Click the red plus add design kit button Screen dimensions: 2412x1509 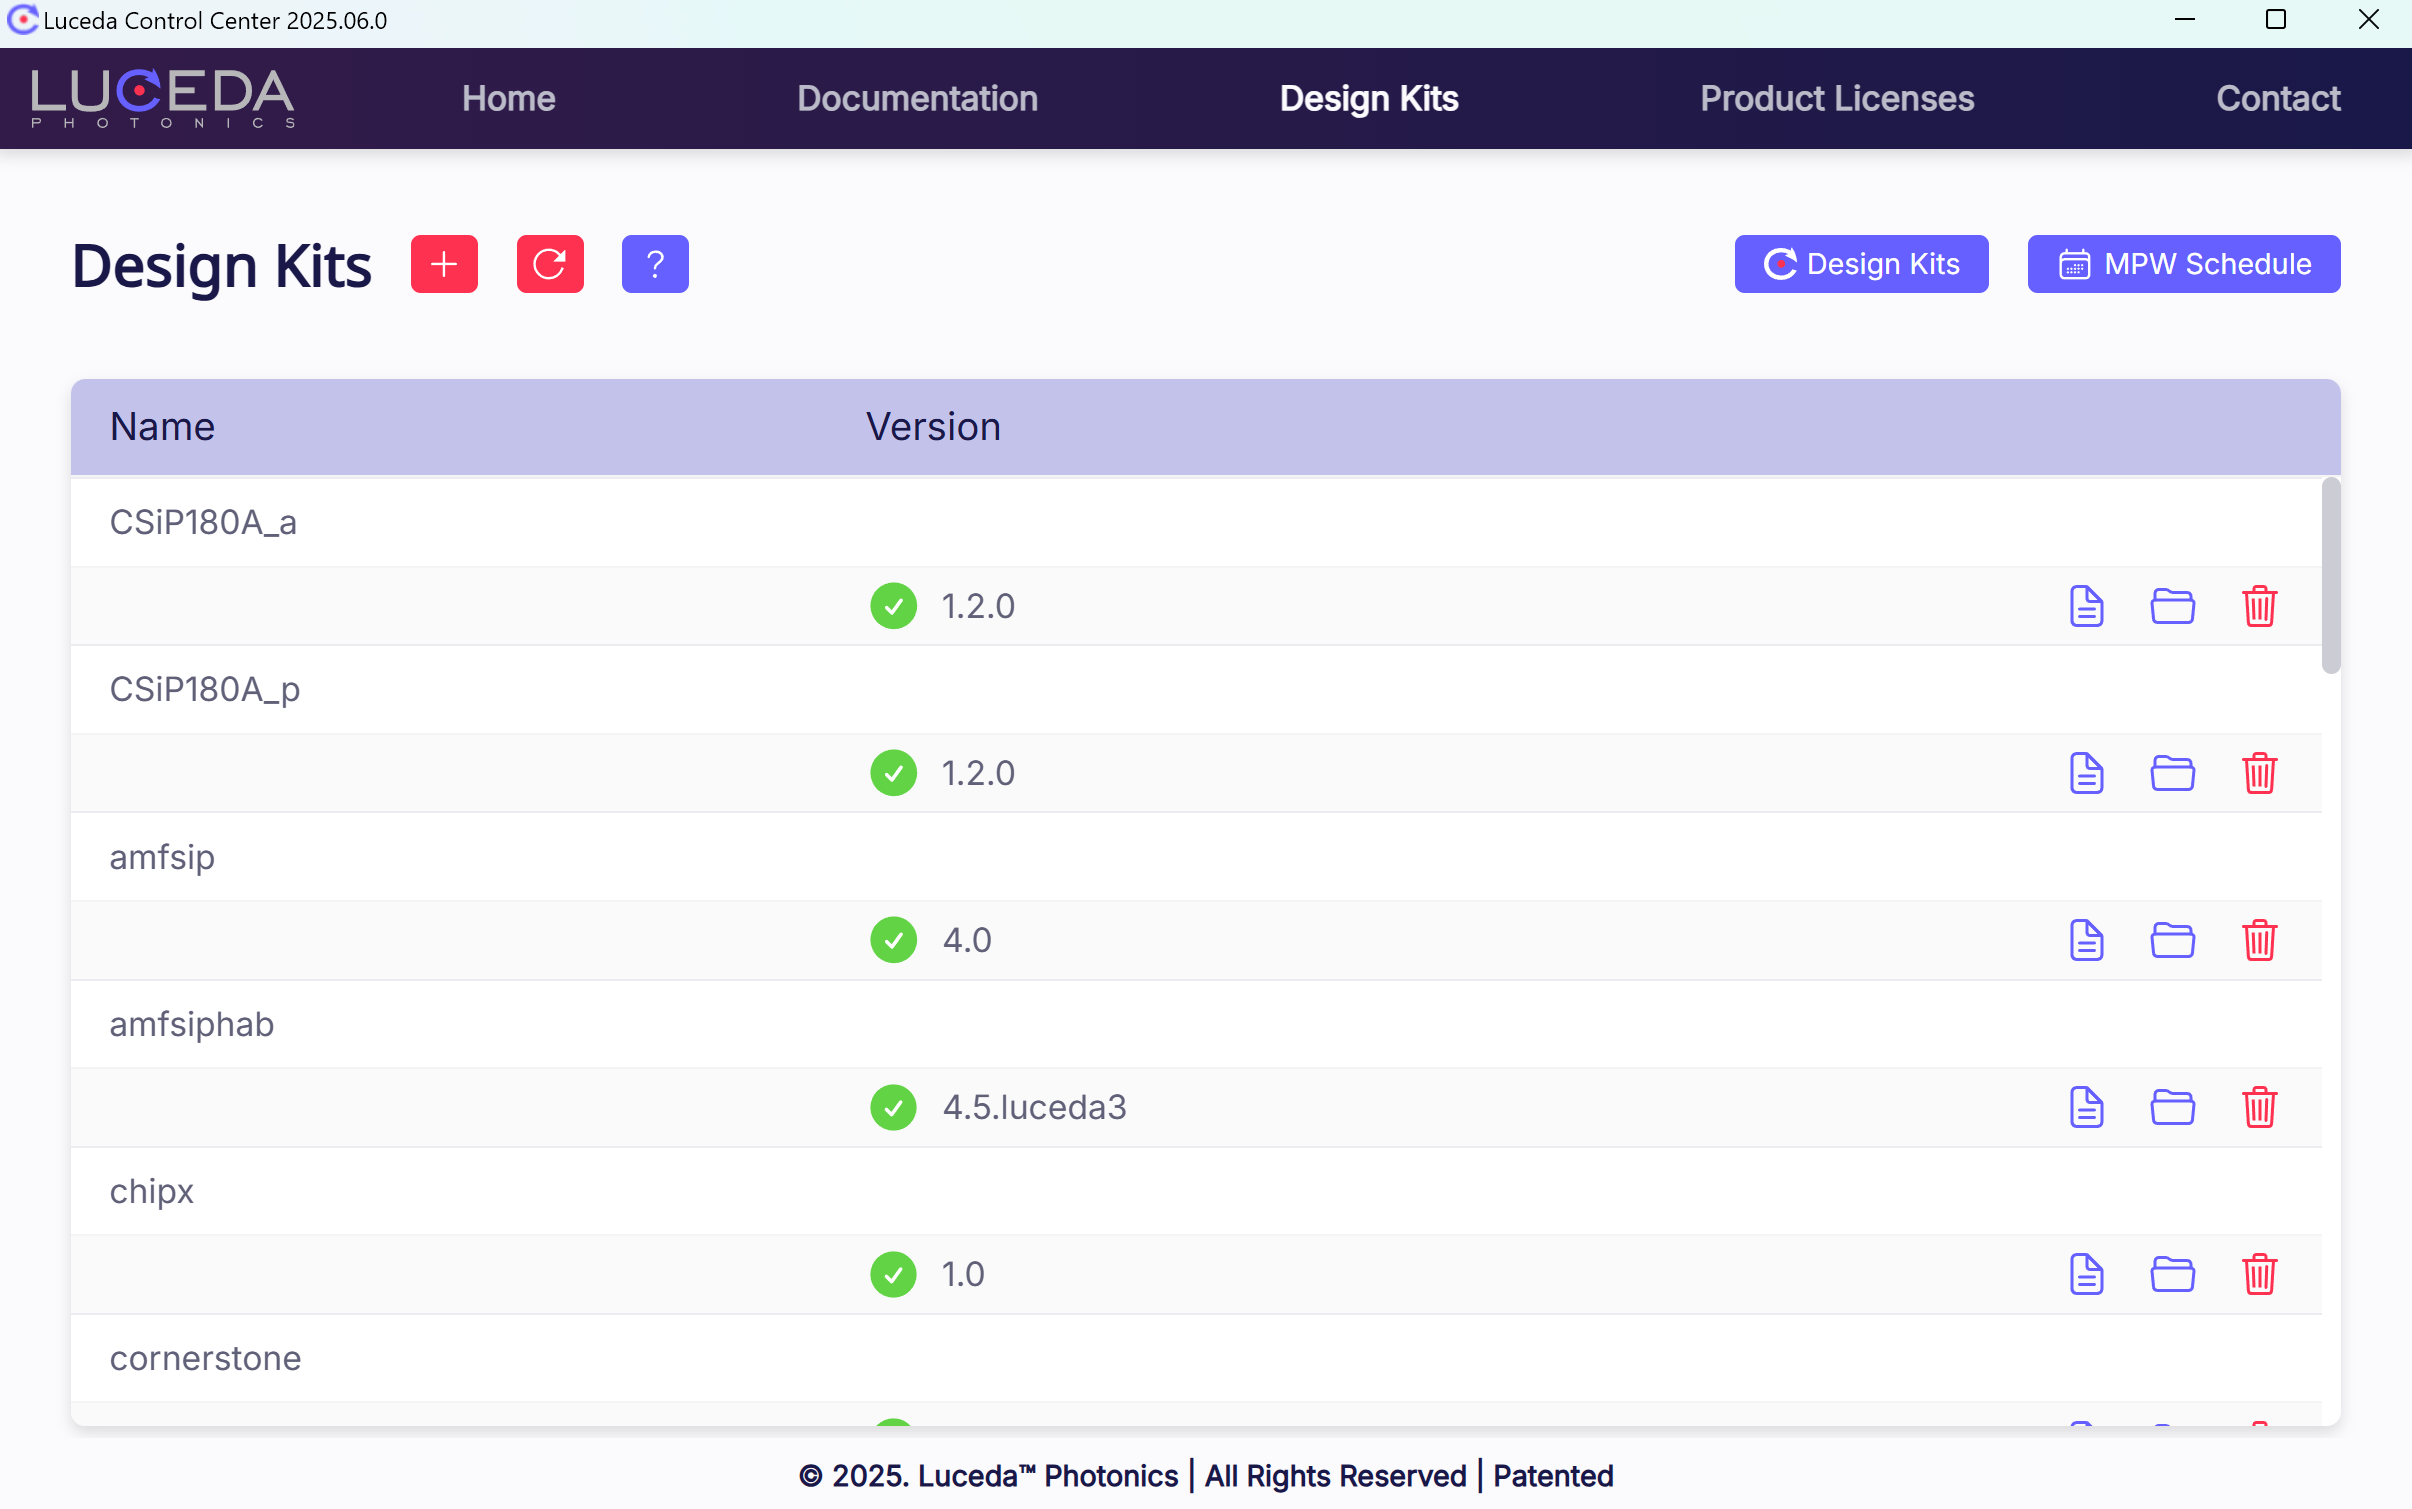click(x=444, y=264)
